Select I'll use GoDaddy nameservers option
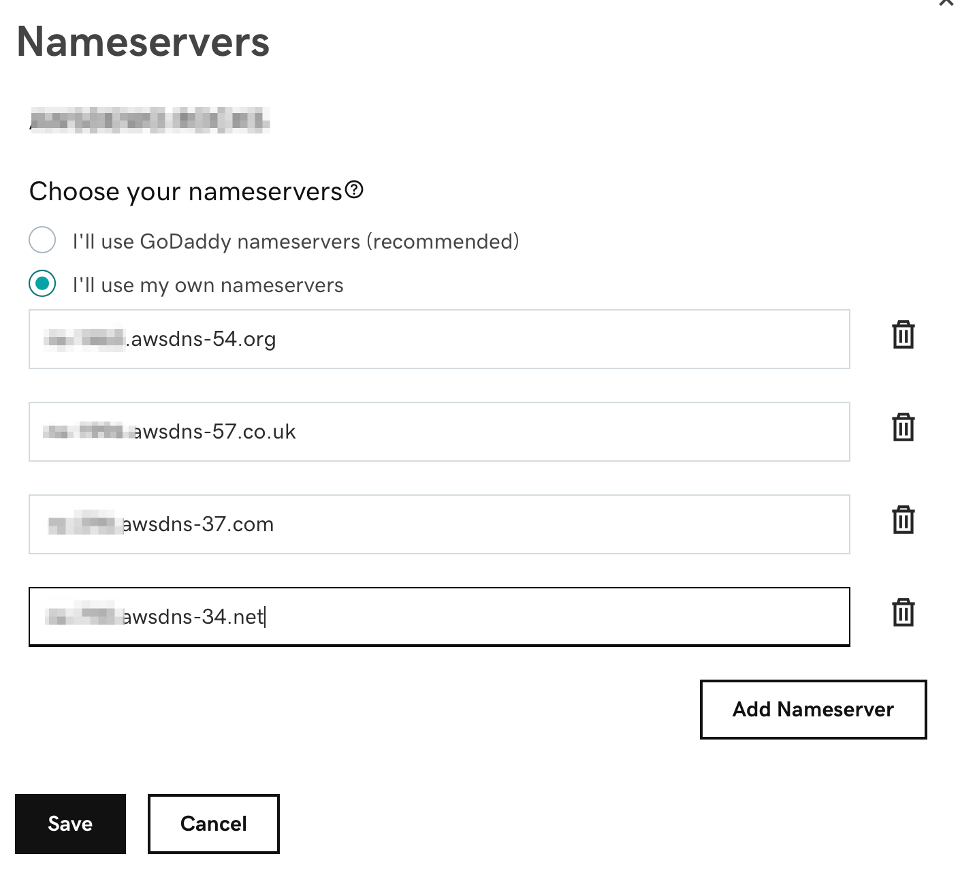Image resolution: width=977 pixels, height=889 pixels. click(x=41, y=240)
